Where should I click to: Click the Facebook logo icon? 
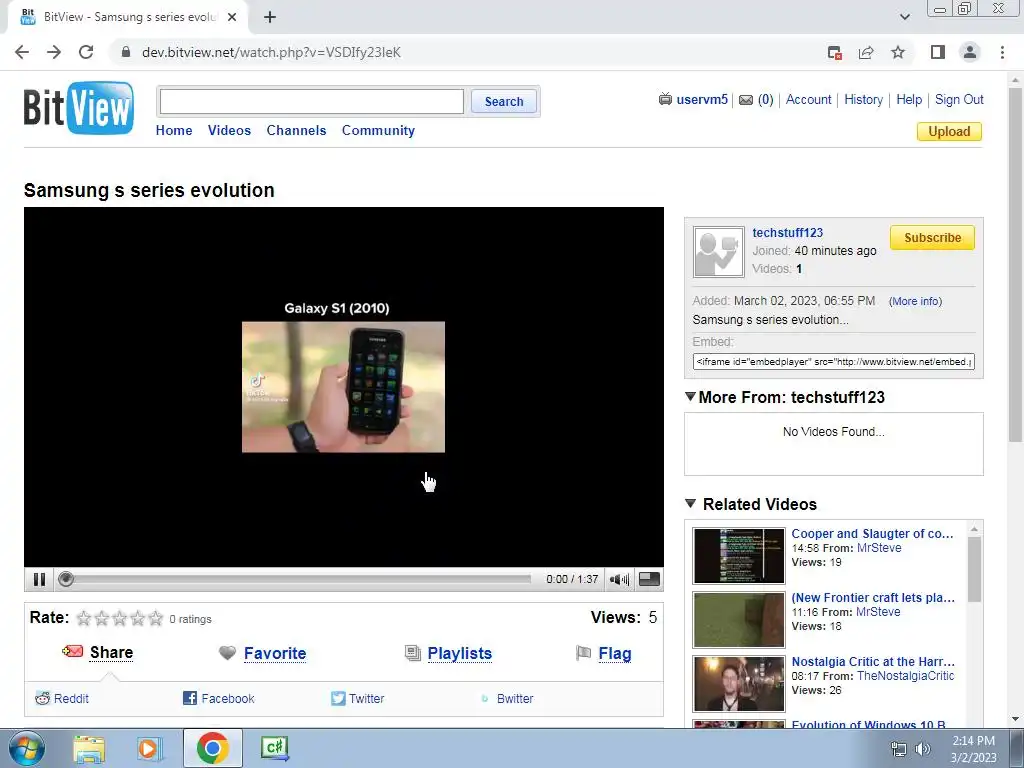[190, 698]
